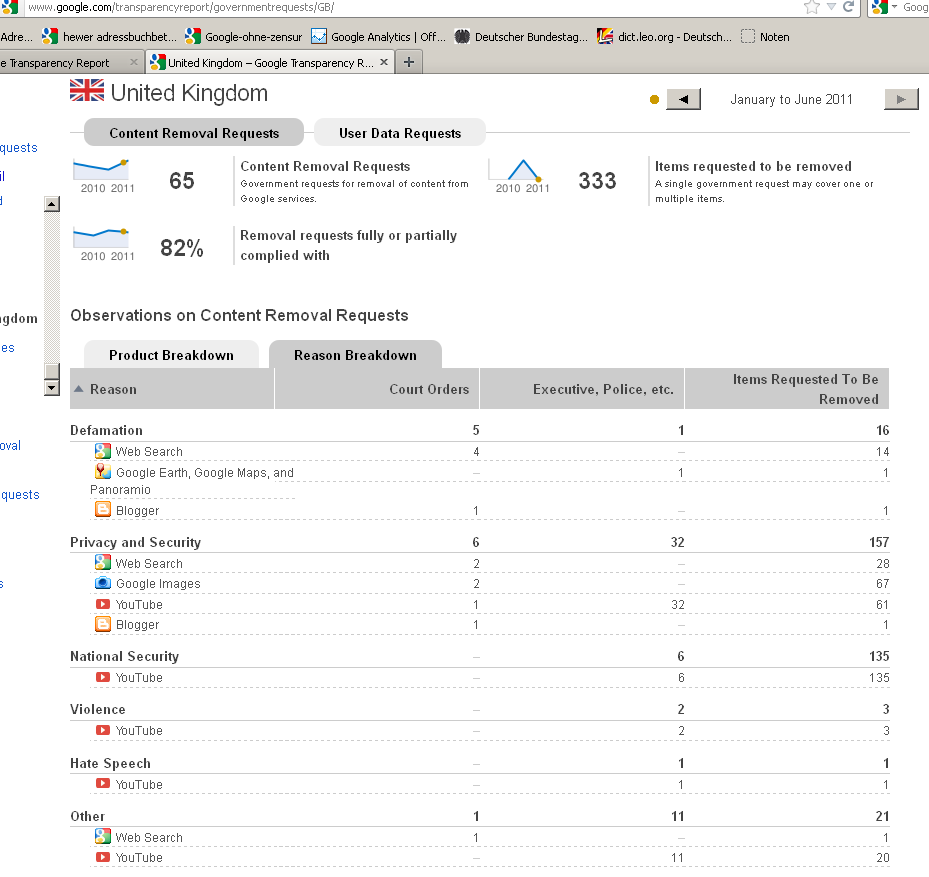Click the sidebar scrollbar thumb
The width and height of the screenshot is (929, 877).
[x=52, y=371]
